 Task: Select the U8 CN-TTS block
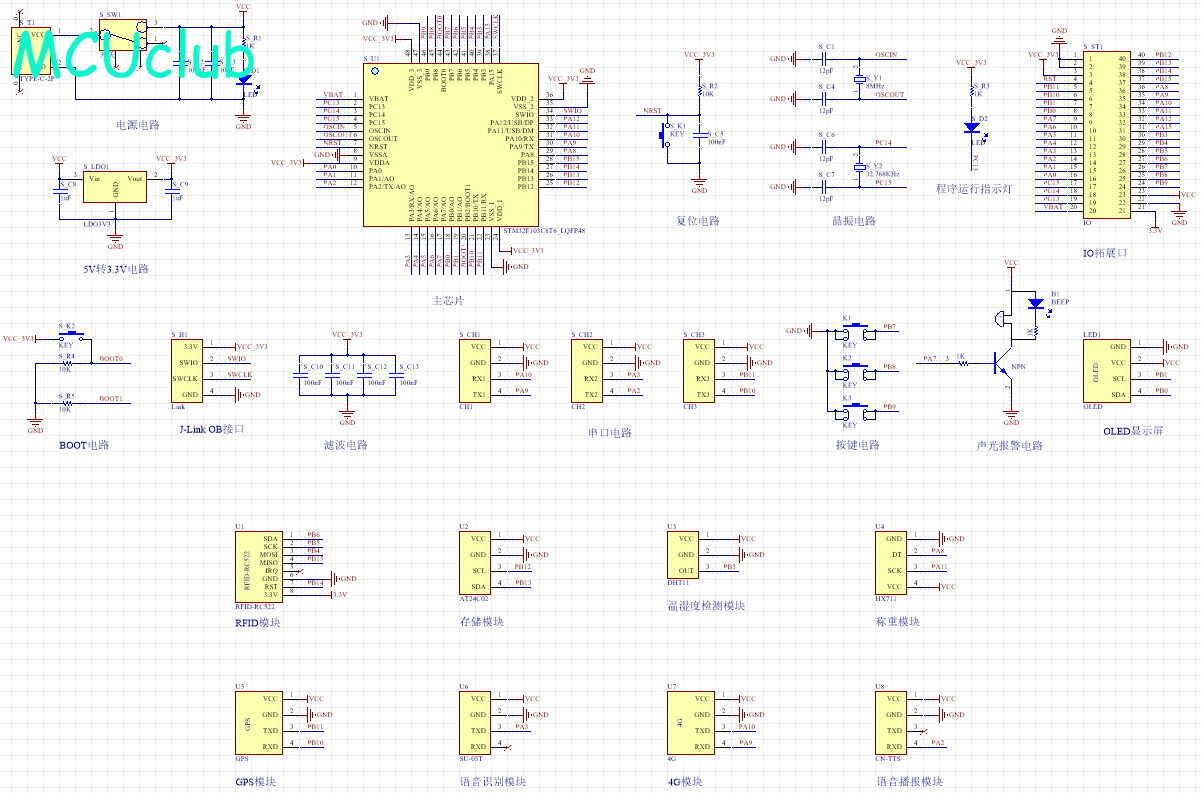pos(893,723)
